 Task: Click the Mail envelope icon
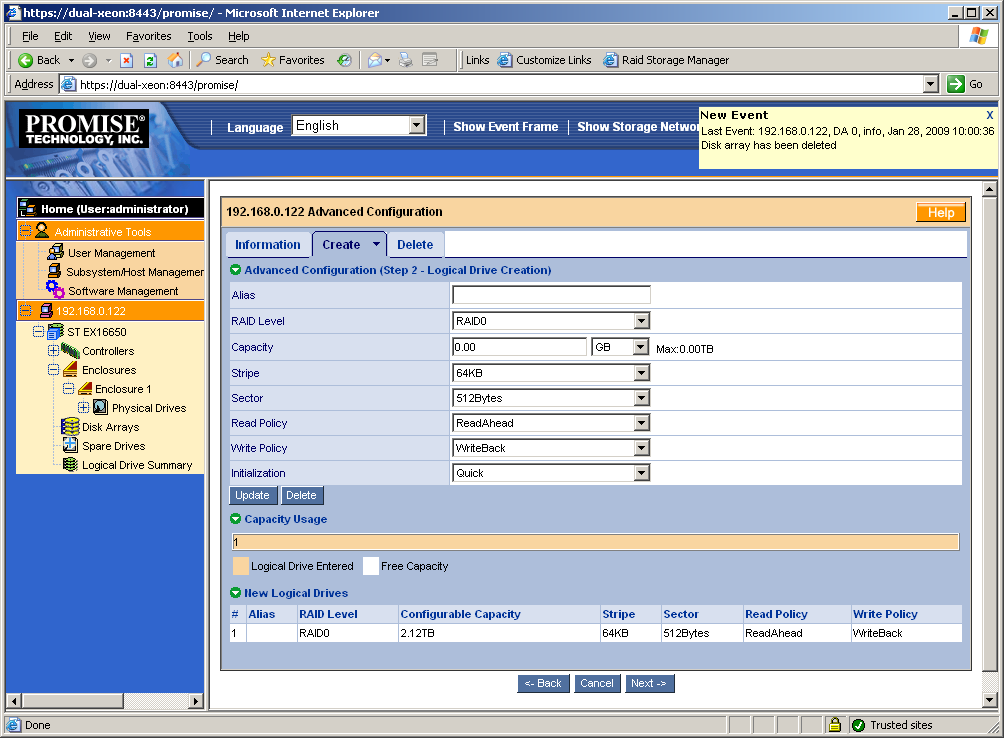[375, 60]
